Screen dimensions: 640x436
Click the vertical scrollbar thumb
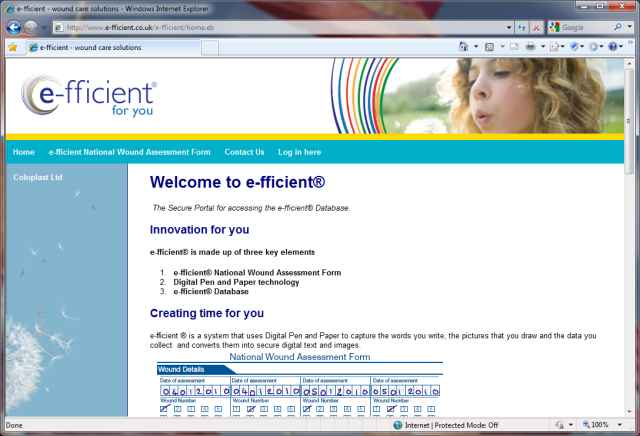629,121
